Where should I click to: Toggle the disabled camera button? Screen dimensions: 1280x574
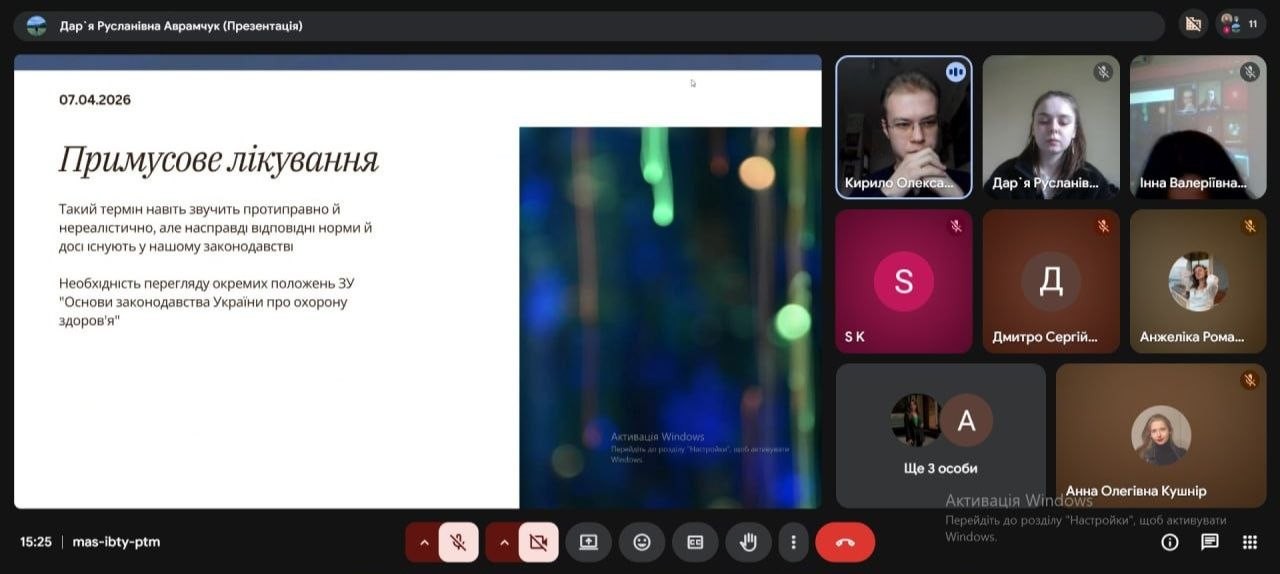tap(538, 542)
